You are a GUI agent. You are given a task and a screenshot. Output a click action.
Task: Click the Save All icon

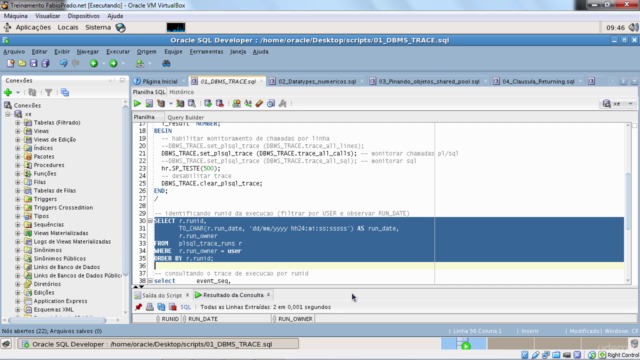click(45, 63)
